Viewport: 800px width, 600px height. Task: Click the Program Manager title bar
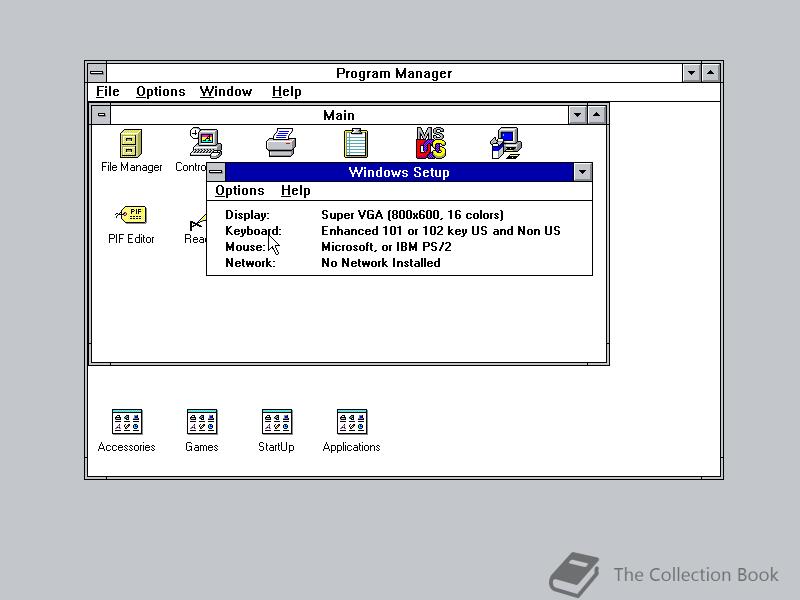[x=394, y=73]
